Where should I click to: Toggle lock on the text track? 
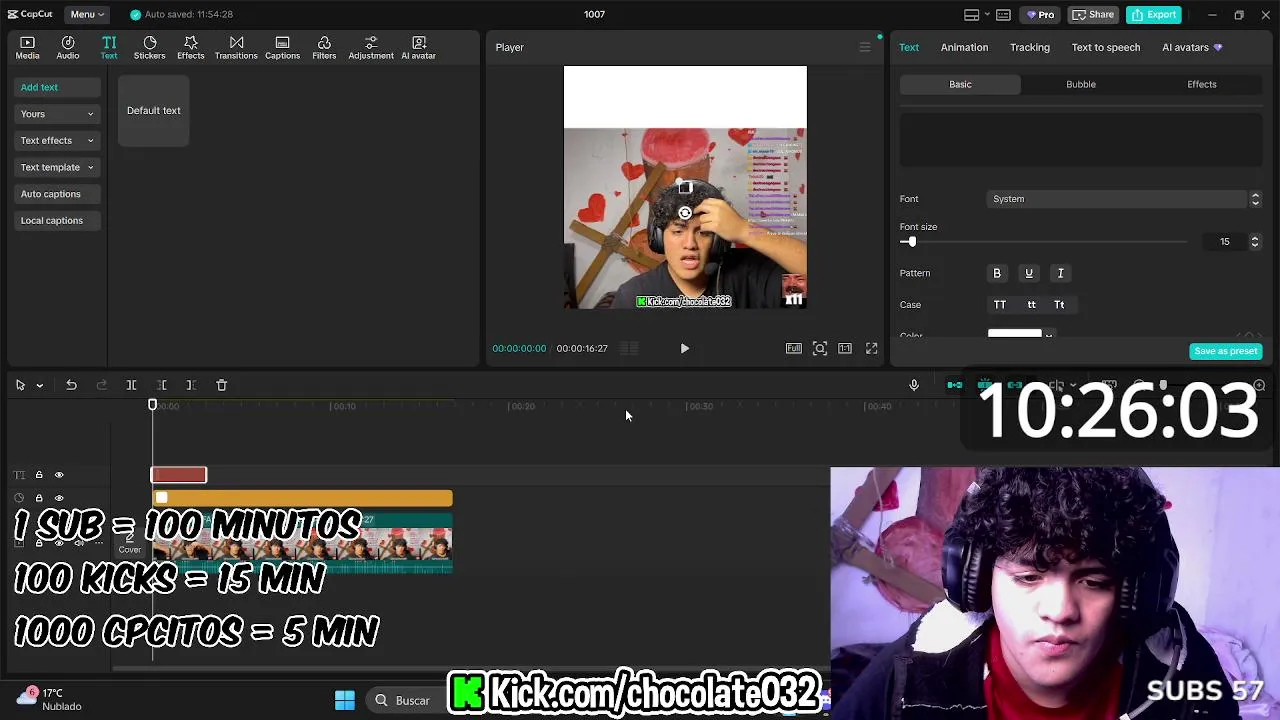[39, 475]
